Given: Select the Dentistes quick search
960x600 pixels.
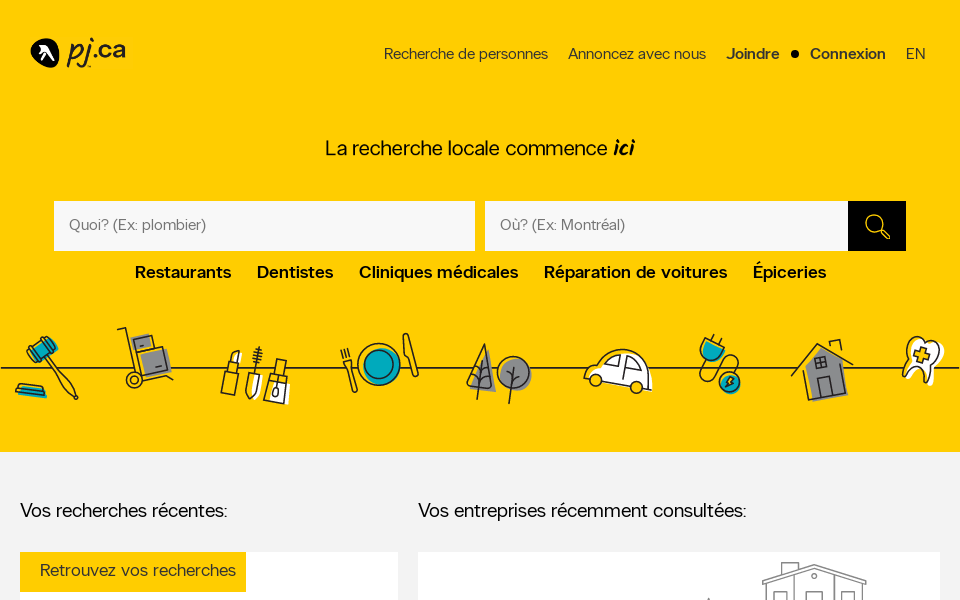Looking at the screenshot, I should point(295,272).
